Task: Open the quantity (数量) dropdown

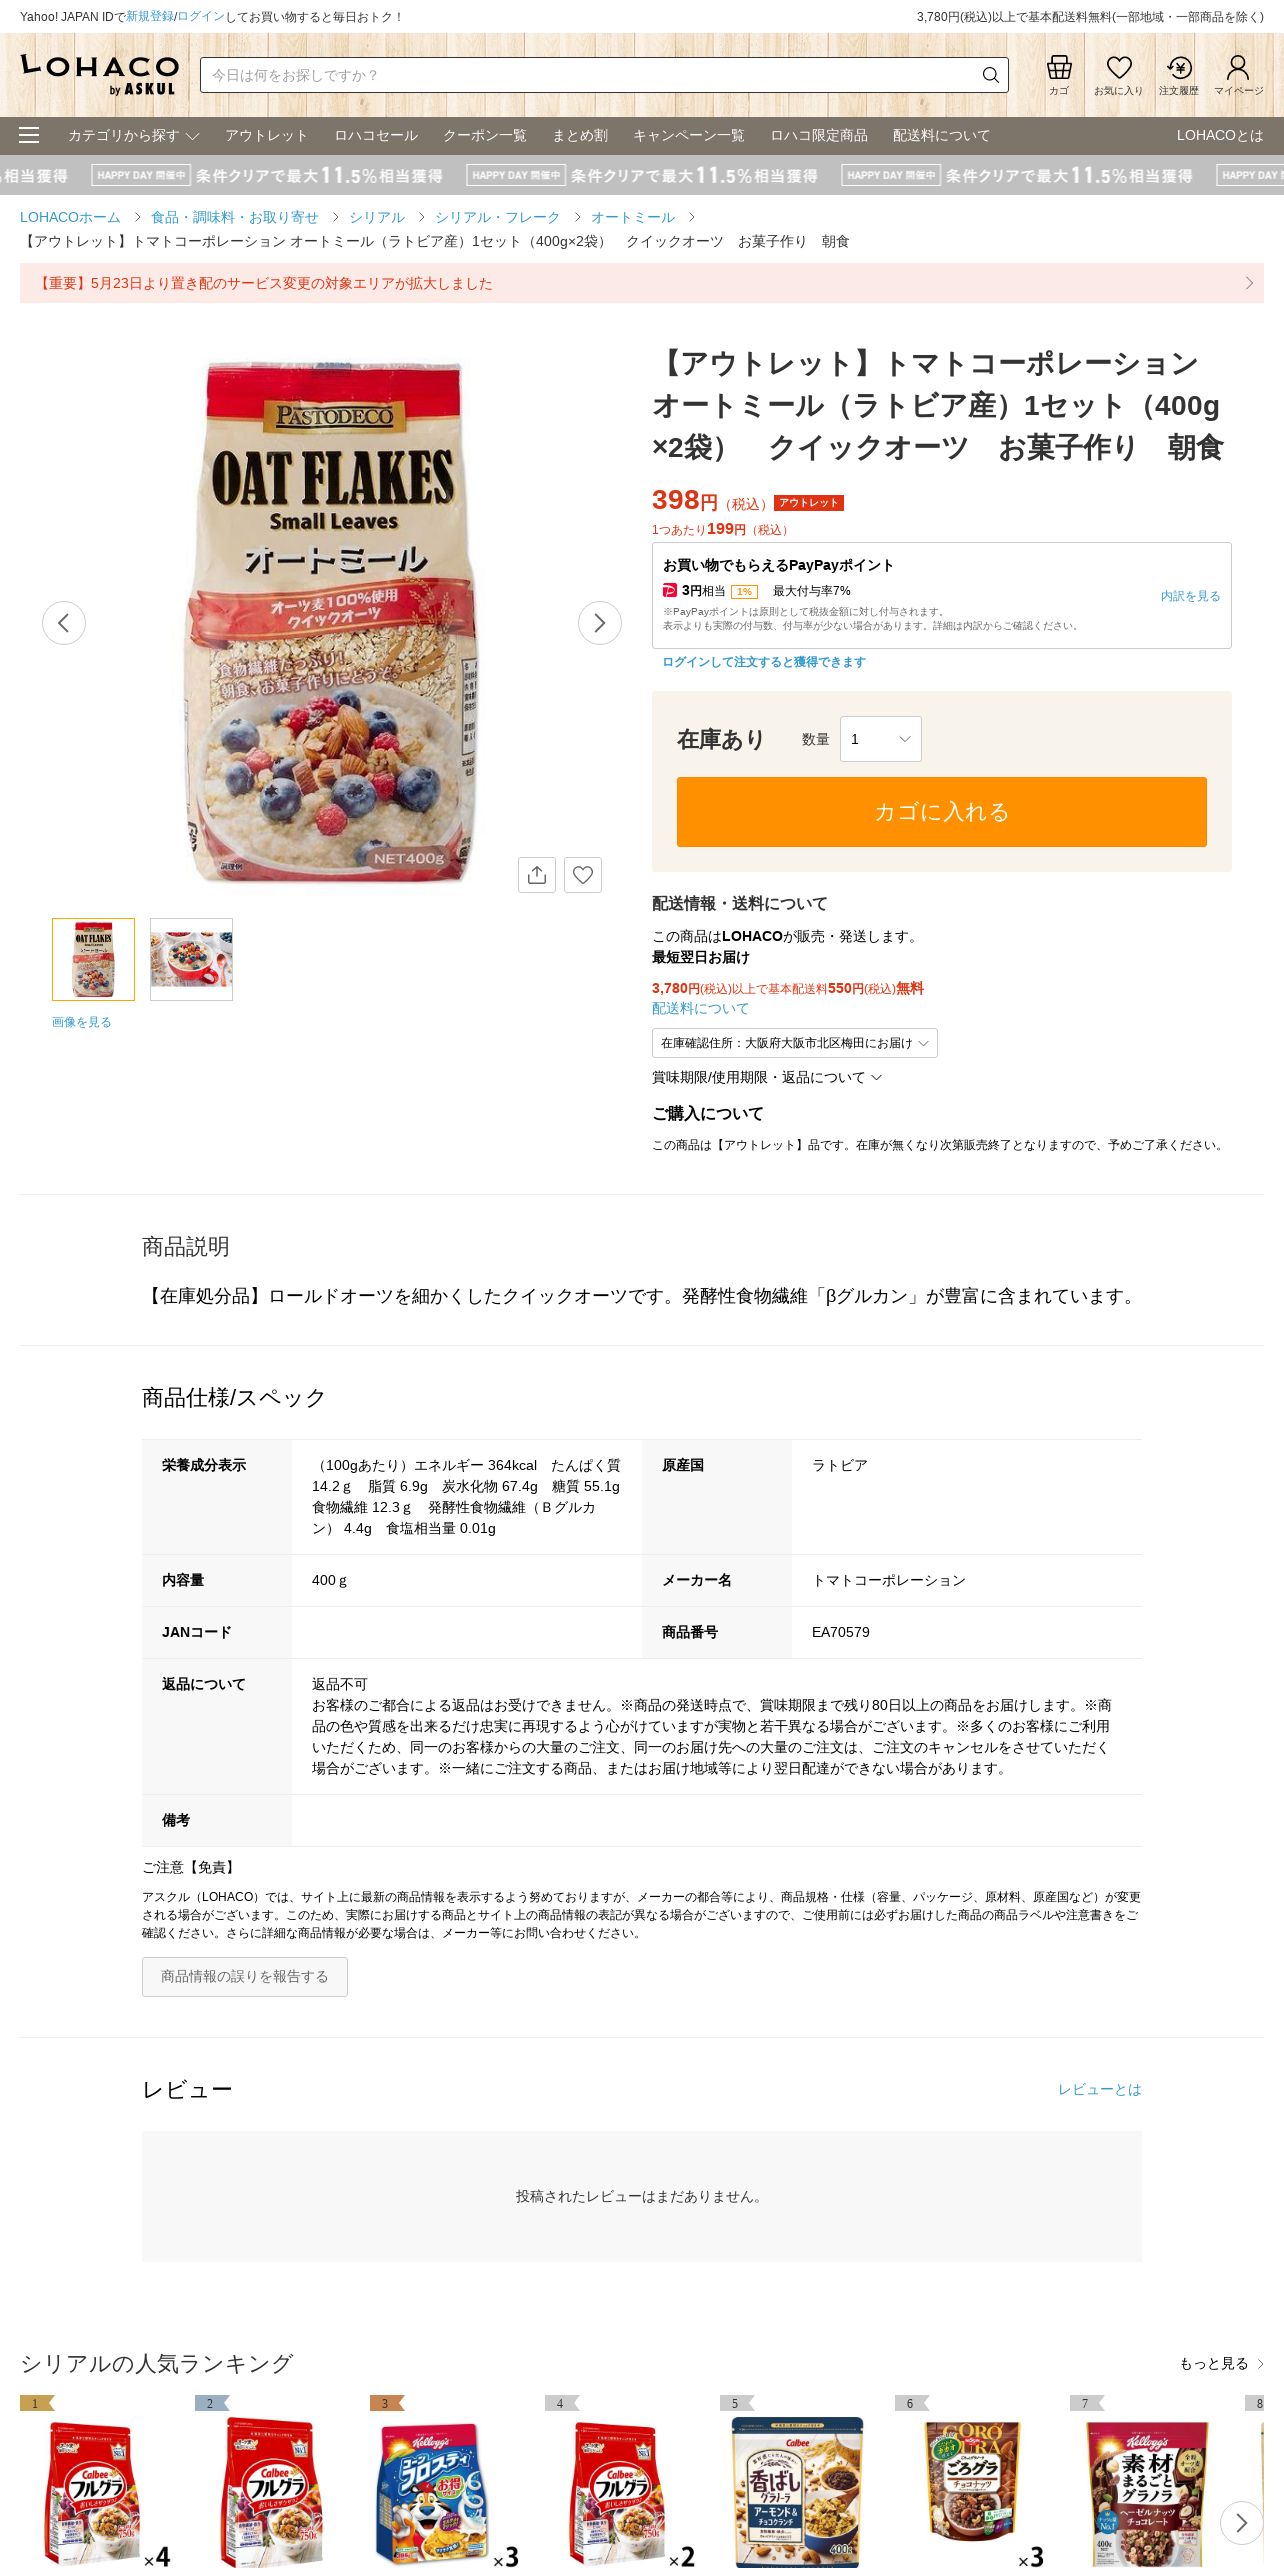Action: click(x=880, y=739)
